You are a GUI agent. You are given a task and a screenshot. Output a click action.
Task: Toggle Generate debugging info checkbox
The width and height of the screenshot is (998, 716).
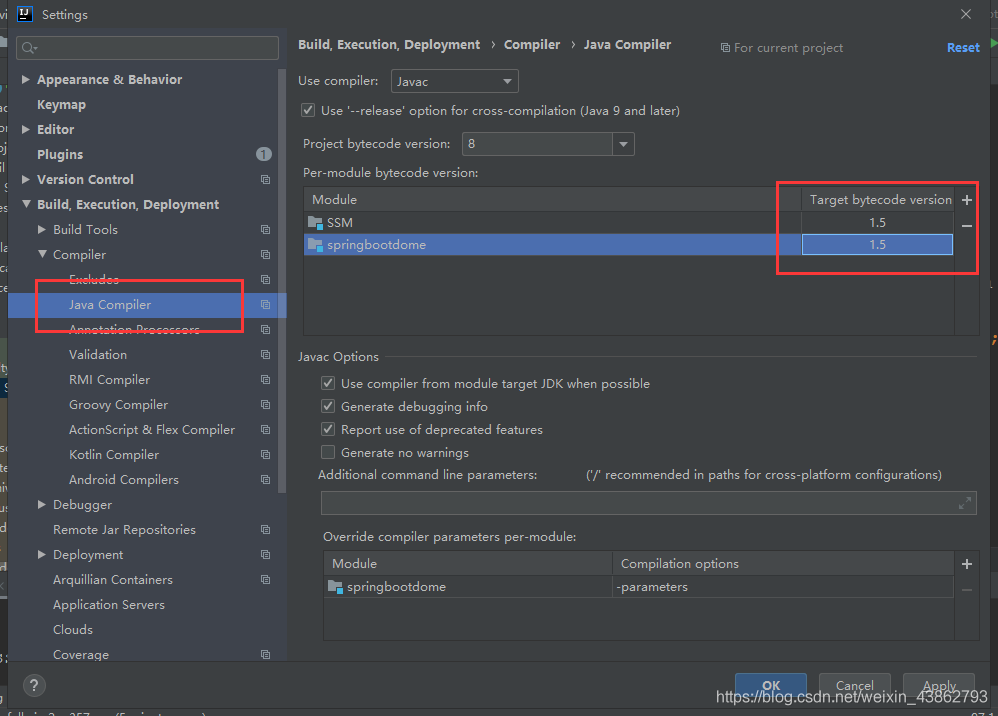(x=328, y=407)
